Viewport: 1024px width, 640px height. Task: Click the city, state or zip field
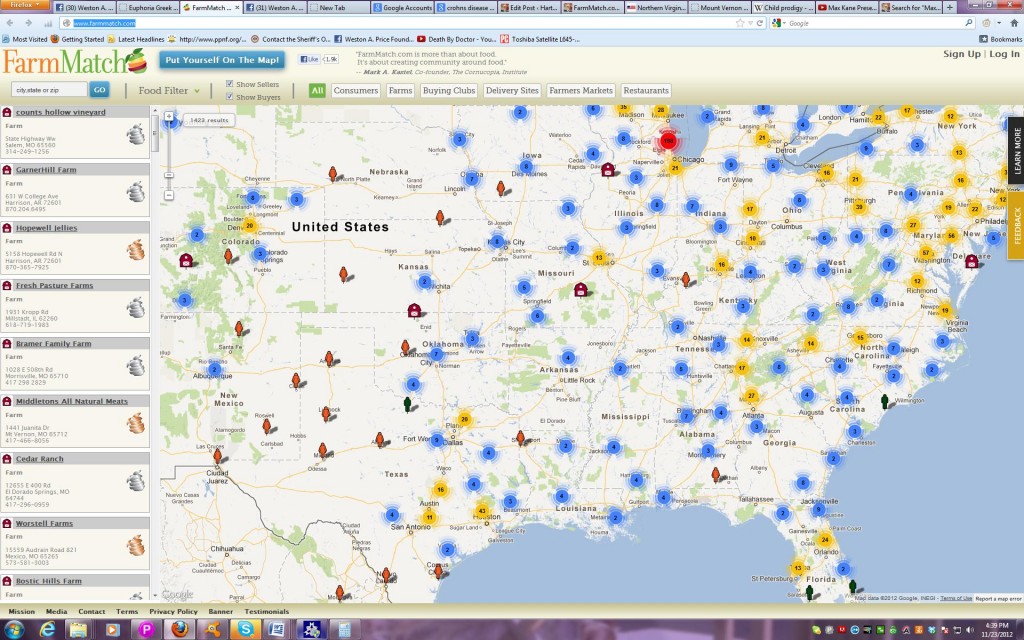[x=49, y=89]
